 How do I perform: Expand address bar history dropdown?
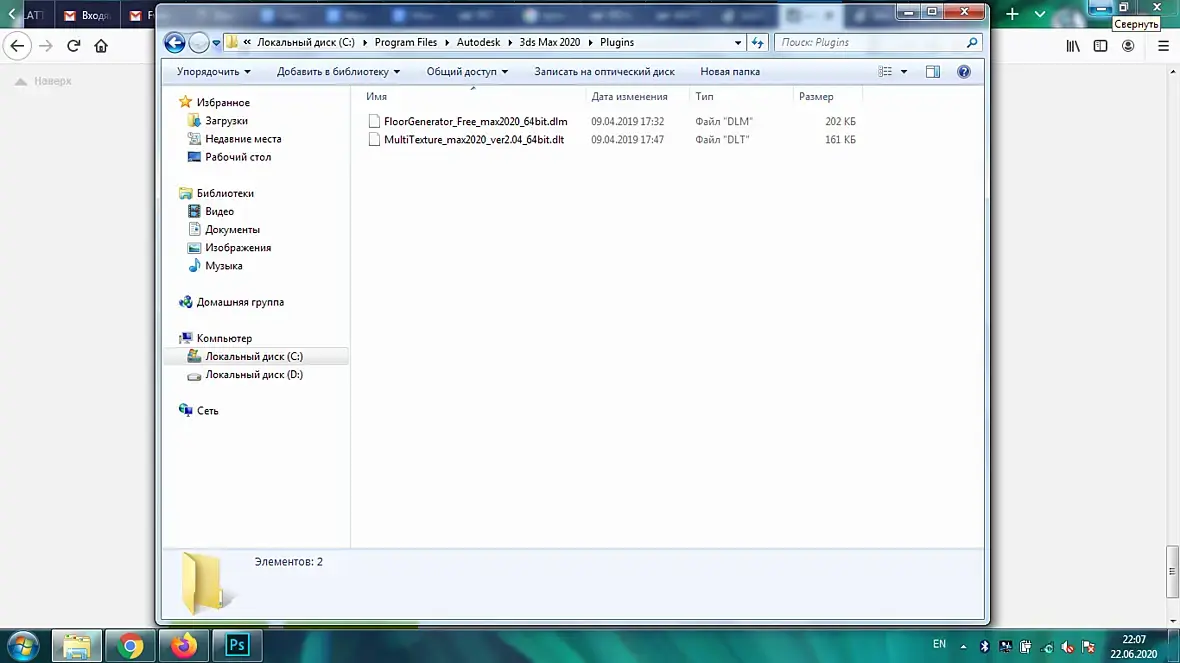(738, 43)
